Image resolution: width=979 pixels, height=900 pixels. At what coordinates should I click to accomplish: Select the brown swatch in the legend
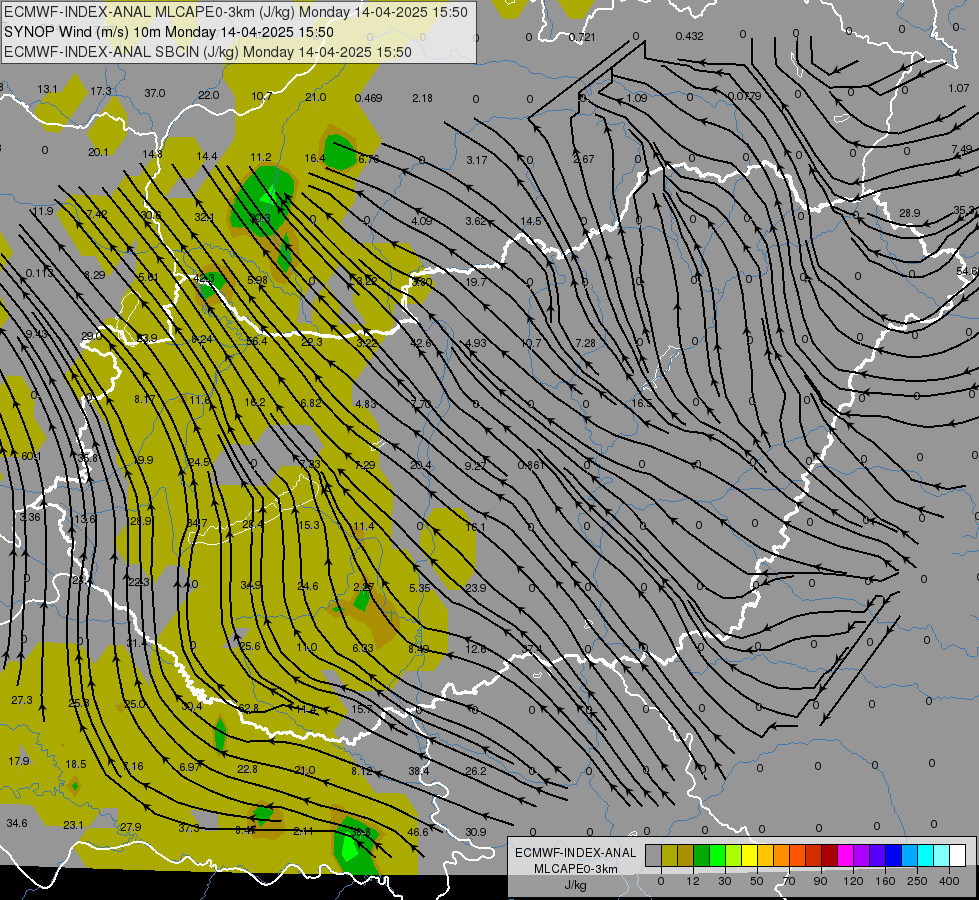[x=686, y=855]
